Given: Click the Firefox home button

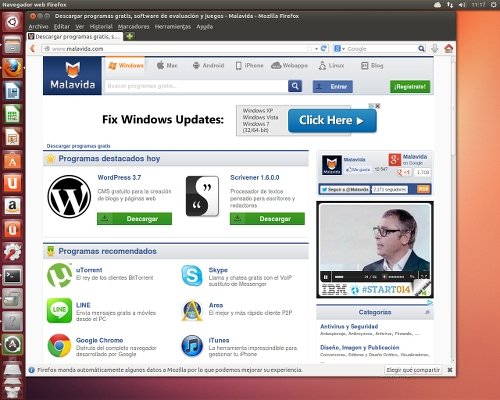Looking at the screenshot, I should [x=449, y=49].
